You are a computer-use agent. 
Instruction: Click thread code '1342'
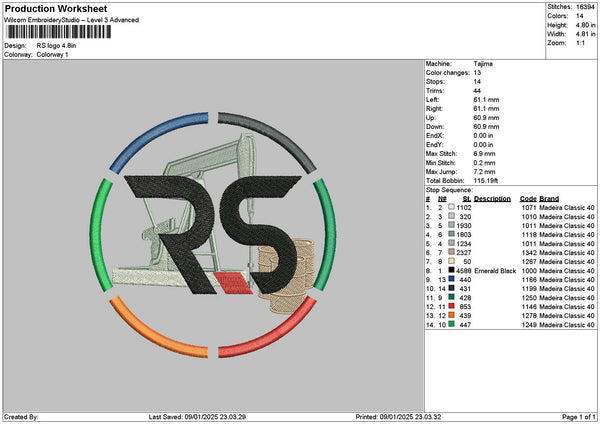[x=529, y=253]
